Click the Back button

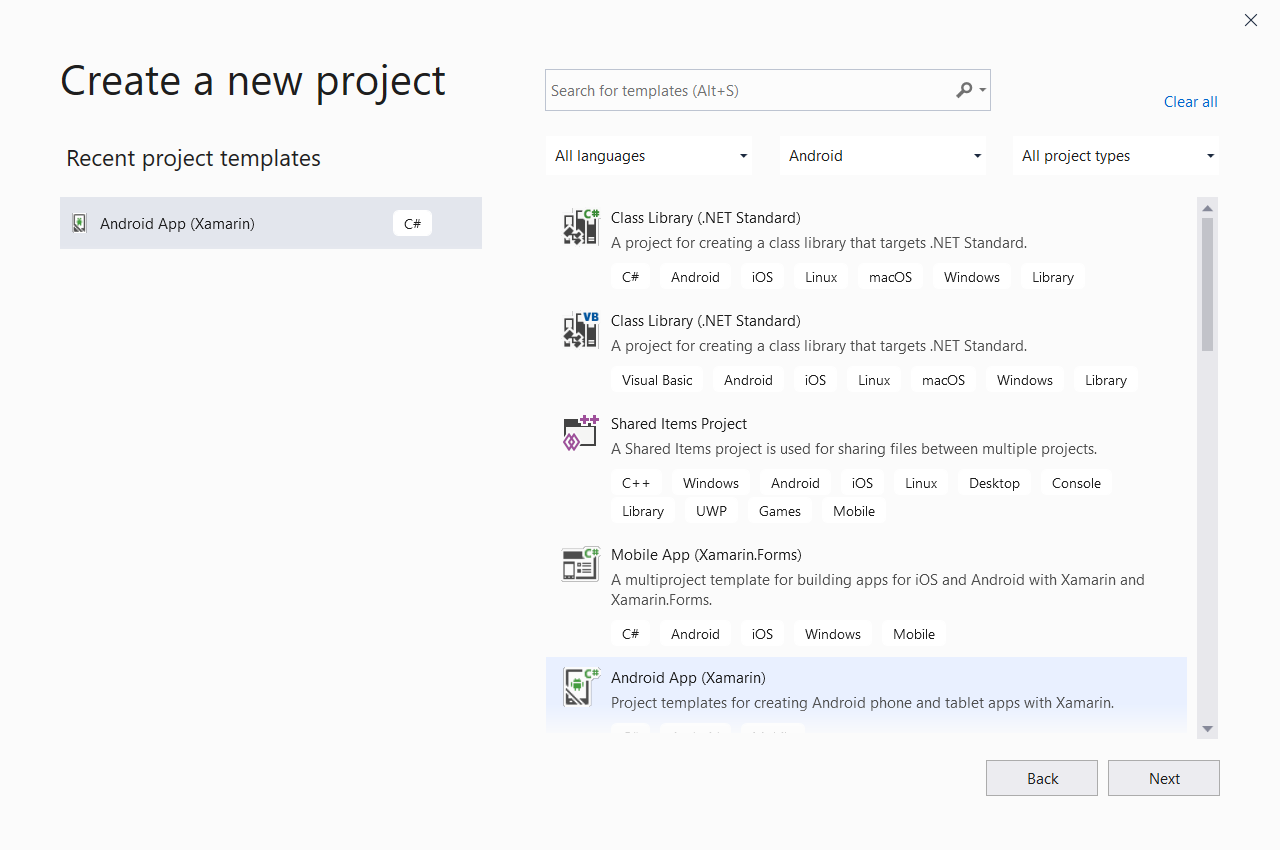point(1042,778)
